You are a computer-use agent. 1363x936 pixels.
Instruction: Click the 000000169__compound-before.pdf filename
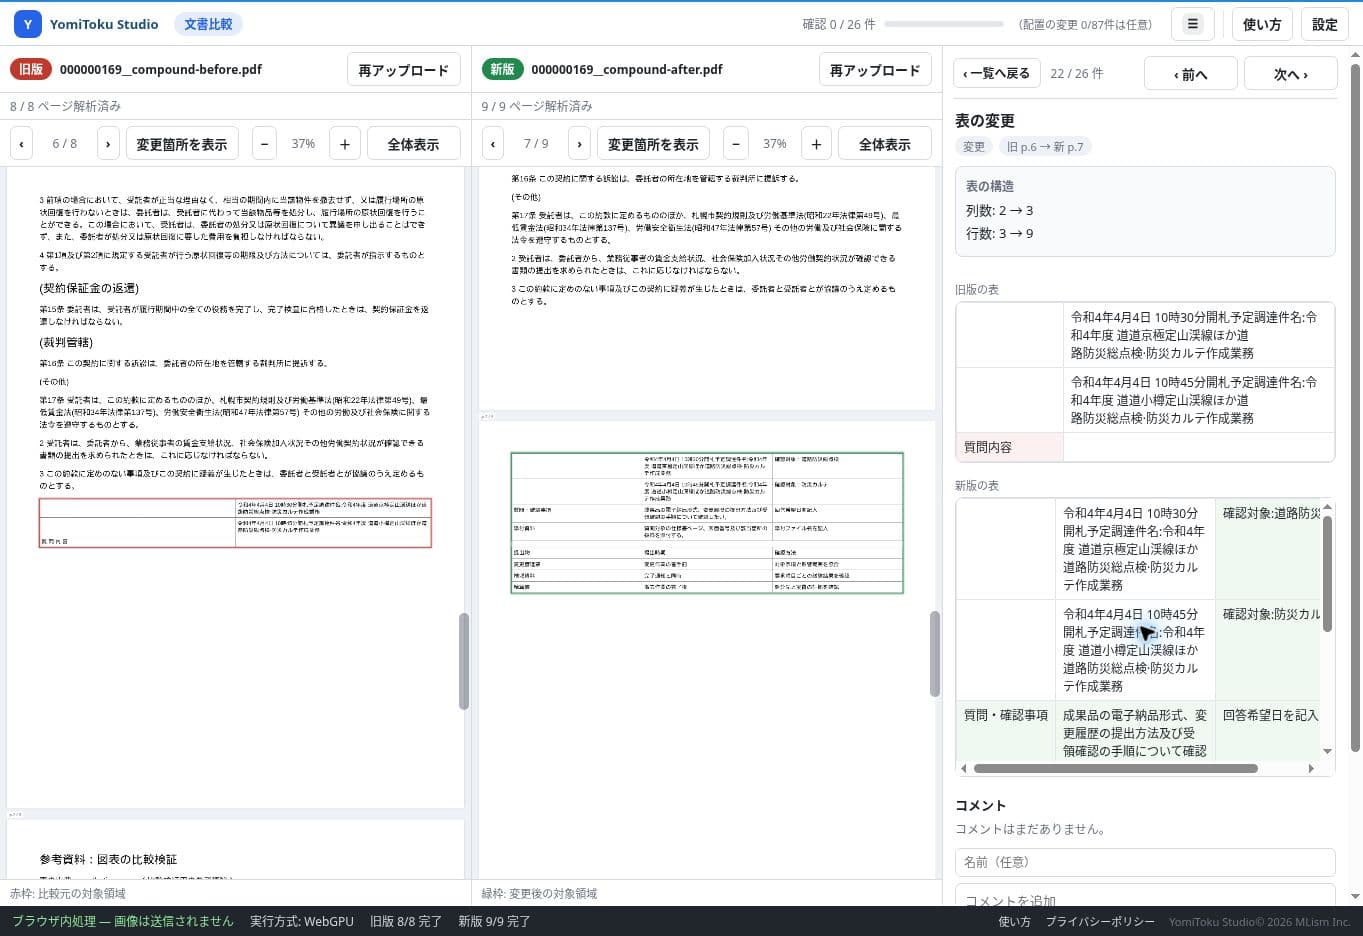click(x=161, y=69)
